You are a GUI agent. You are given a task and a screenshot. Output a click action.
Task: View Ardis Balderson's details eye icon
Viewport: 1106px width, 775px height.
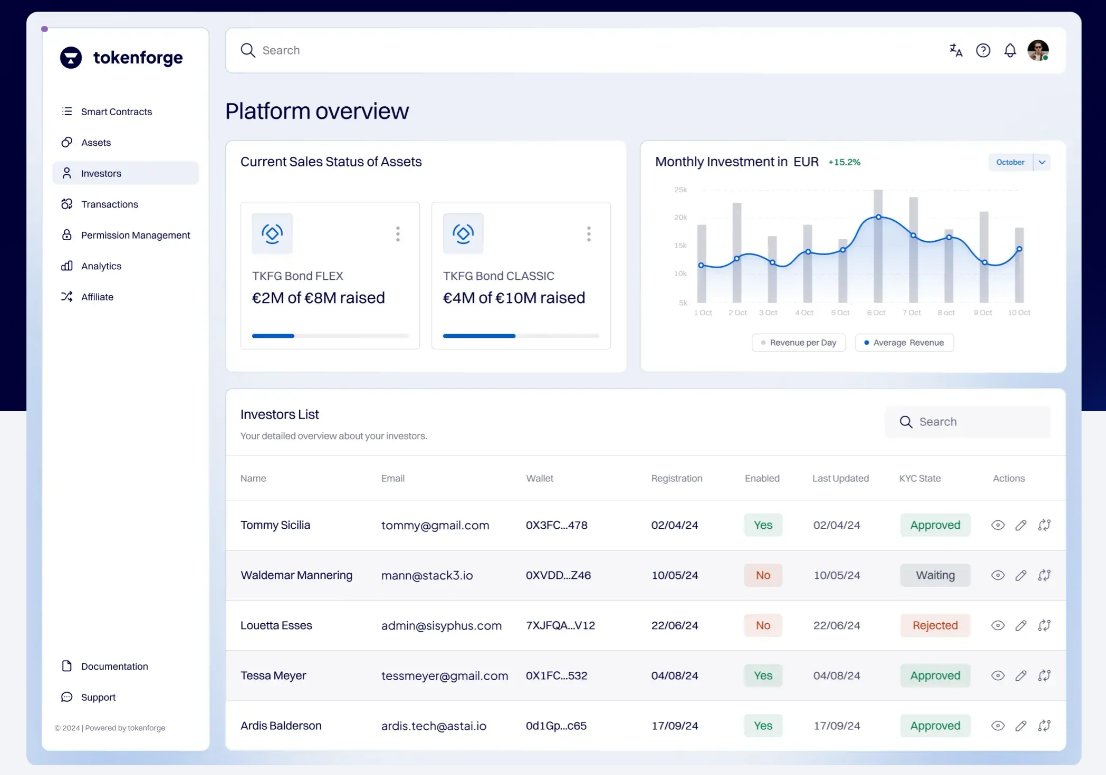[997, 725]
